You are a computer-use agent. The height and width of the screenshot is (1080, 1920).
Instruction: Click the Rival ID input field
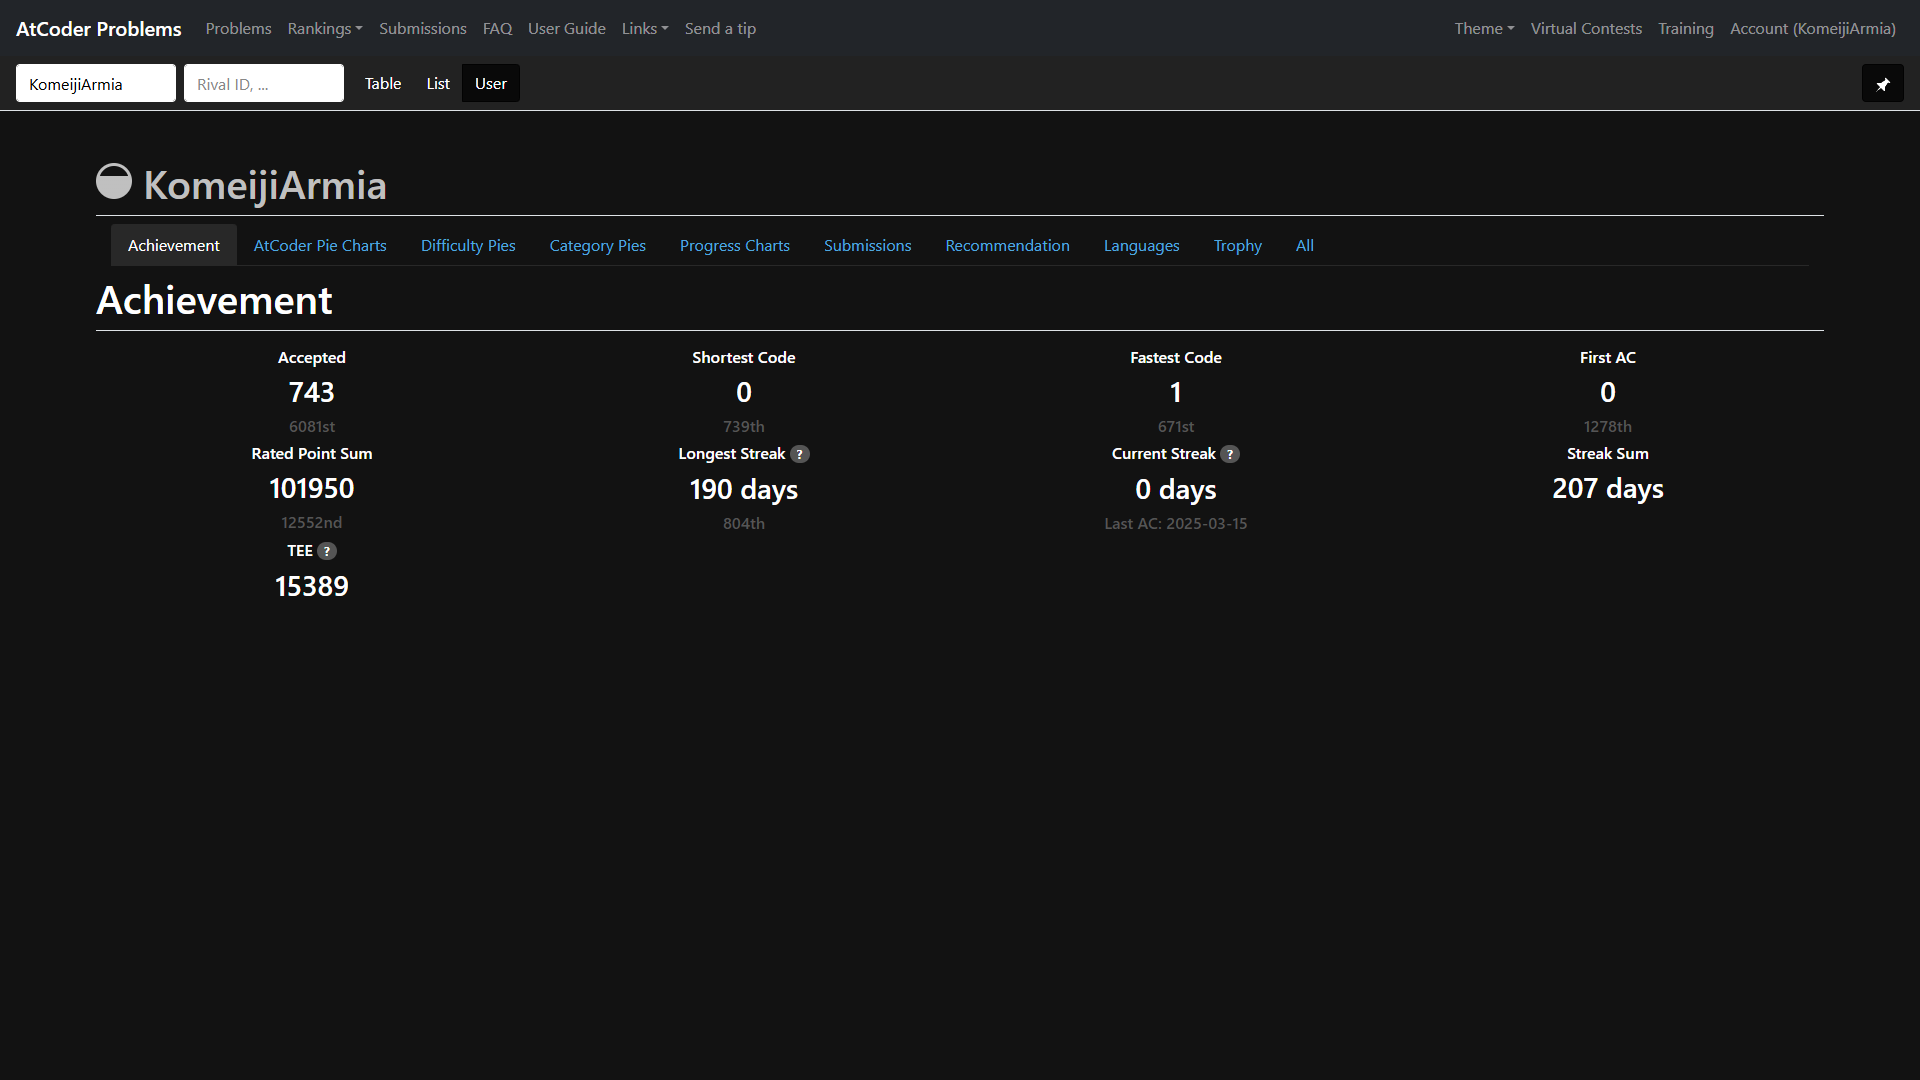[x=264, y=84]
